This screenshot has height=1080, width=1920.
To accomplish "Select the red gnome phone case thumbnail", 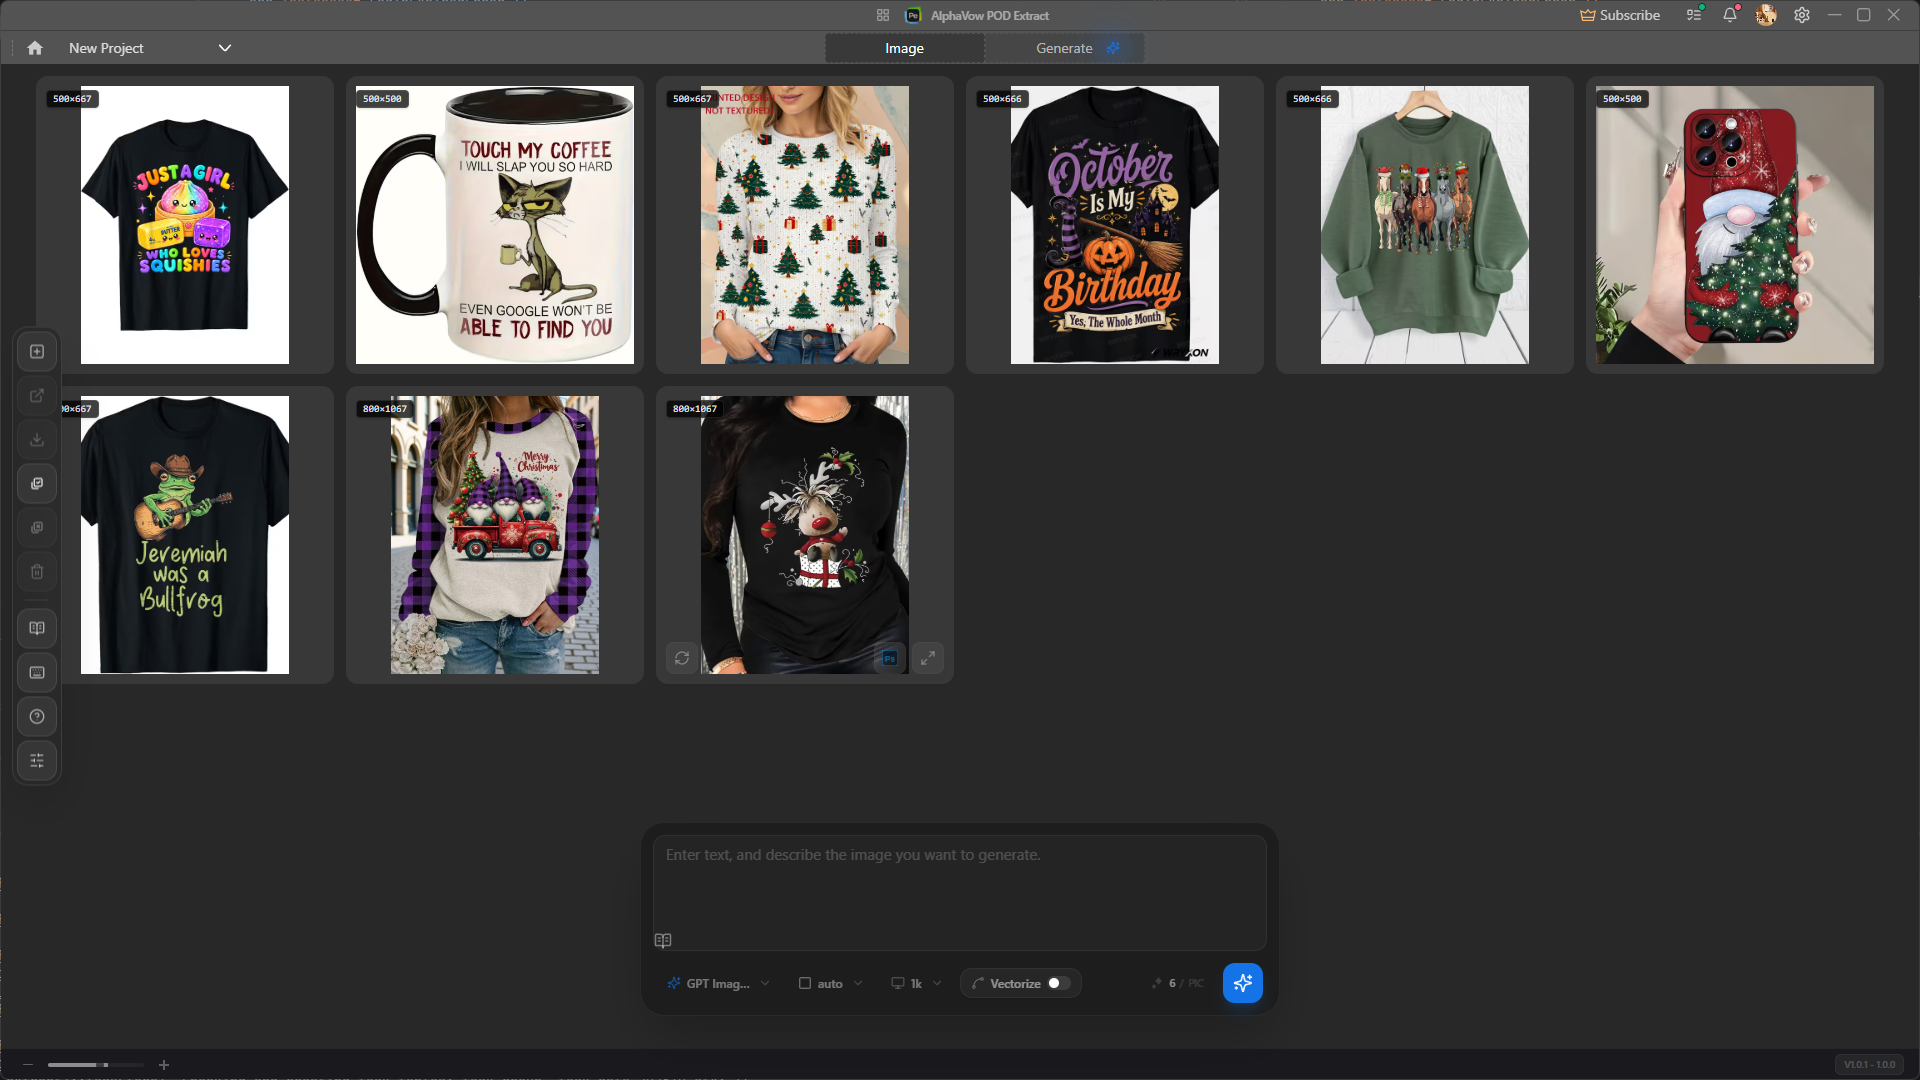I will click(x=1735, y=225).
